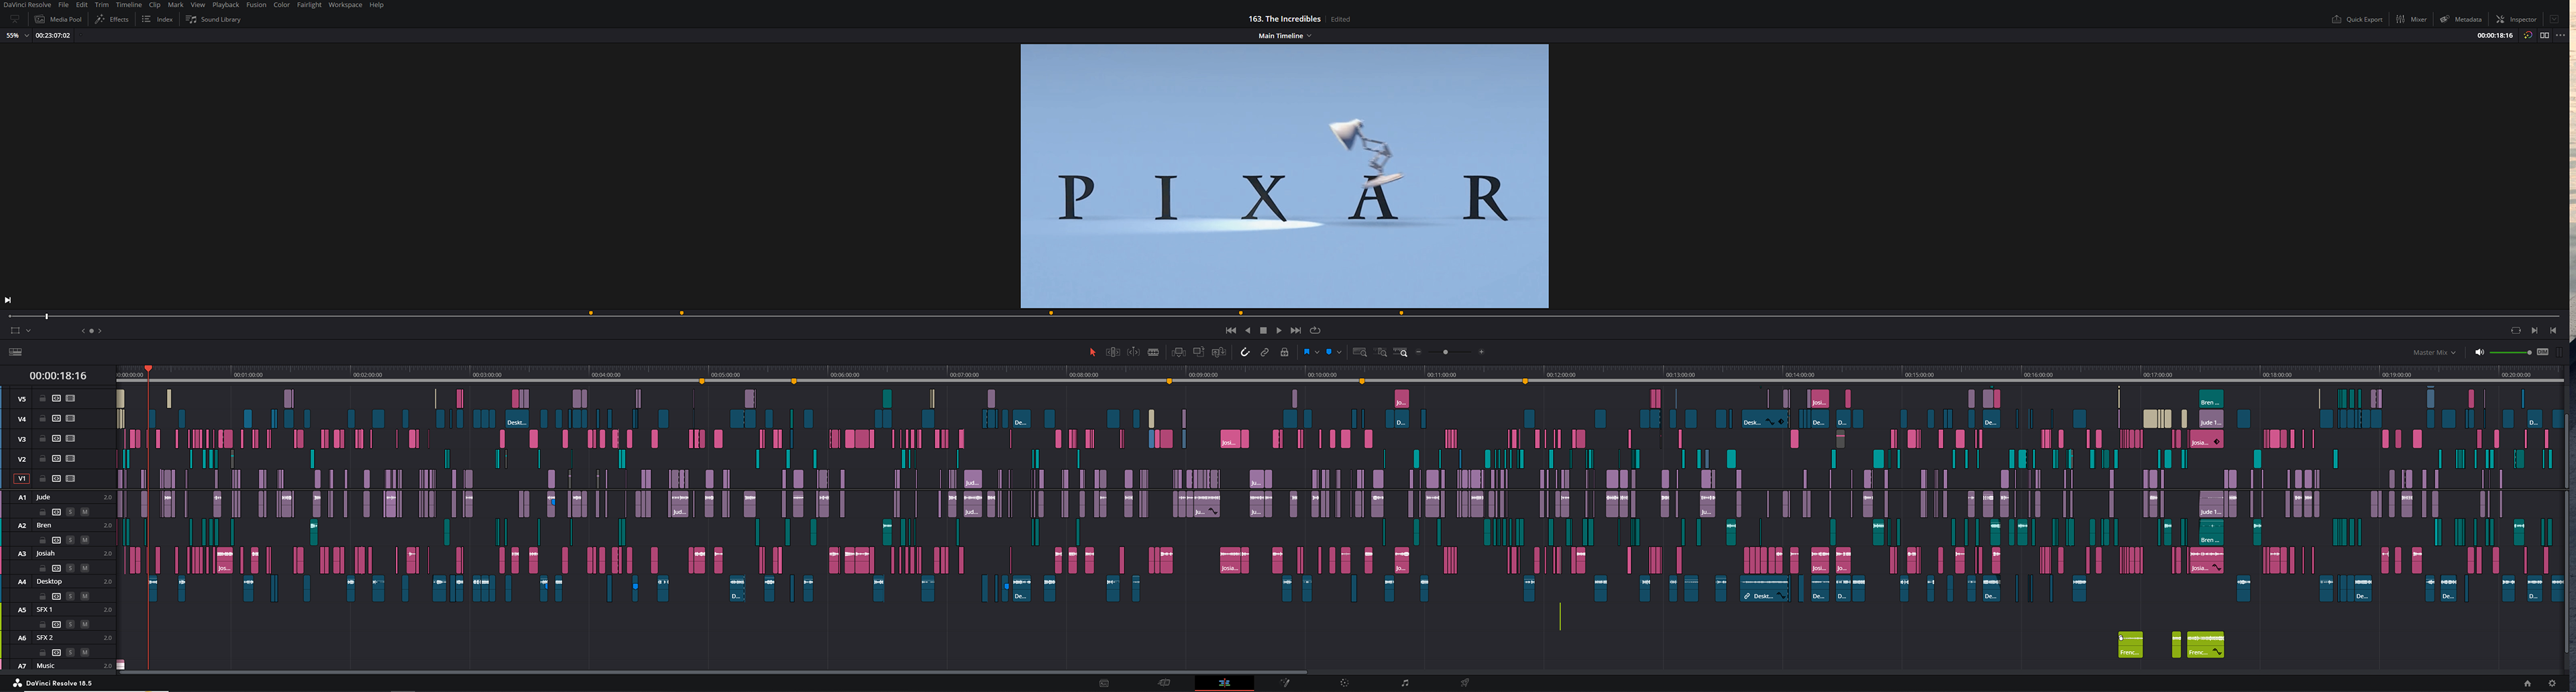2576x692 pixels.
Task: Adjust the timeline zoom slider handle
Action: point(1445,352)
